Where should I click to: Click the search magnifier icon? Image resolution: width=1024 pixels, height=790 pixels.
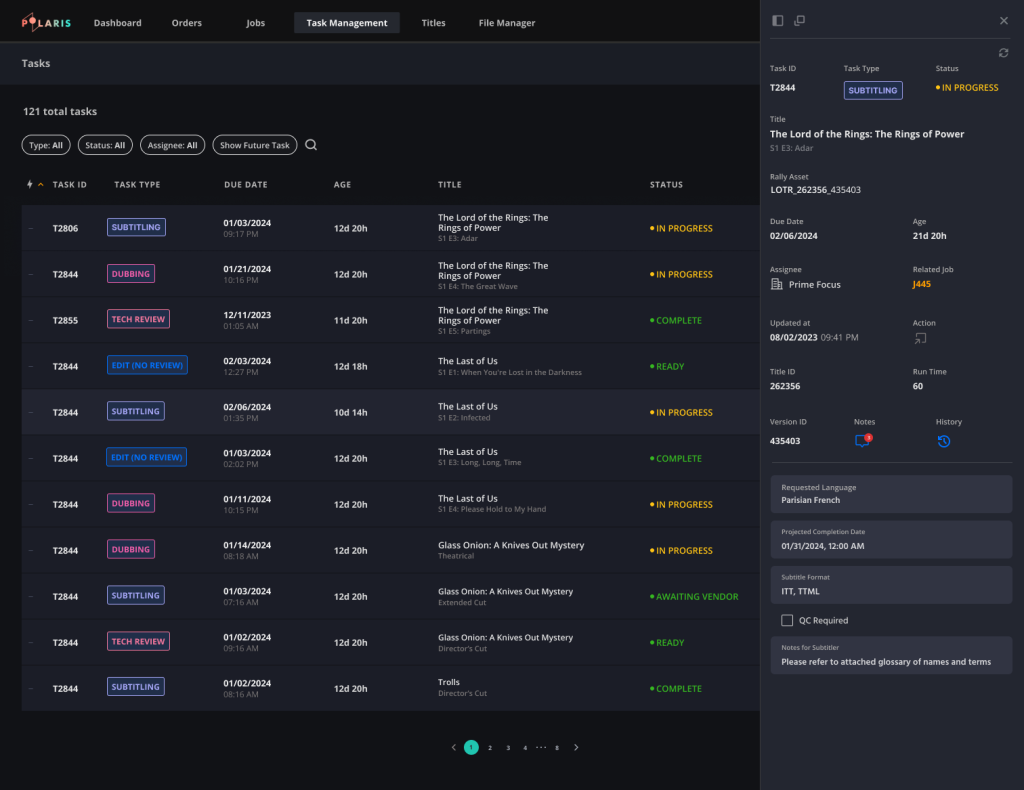tap(311, 145)
